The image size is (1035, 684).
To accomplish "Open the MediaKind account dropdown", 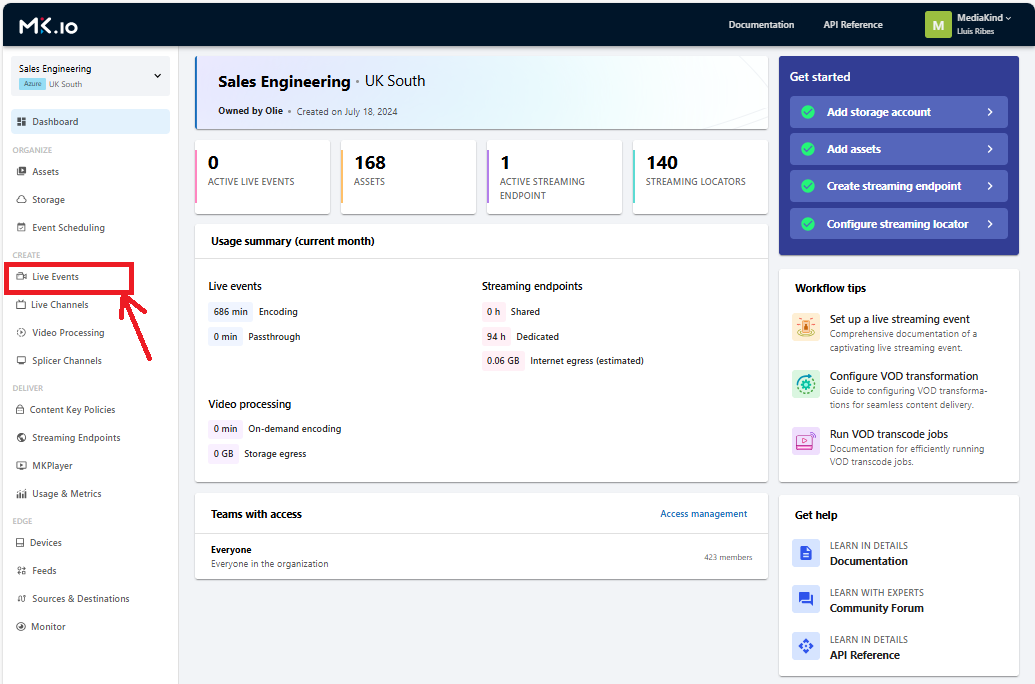I will 984,24.
